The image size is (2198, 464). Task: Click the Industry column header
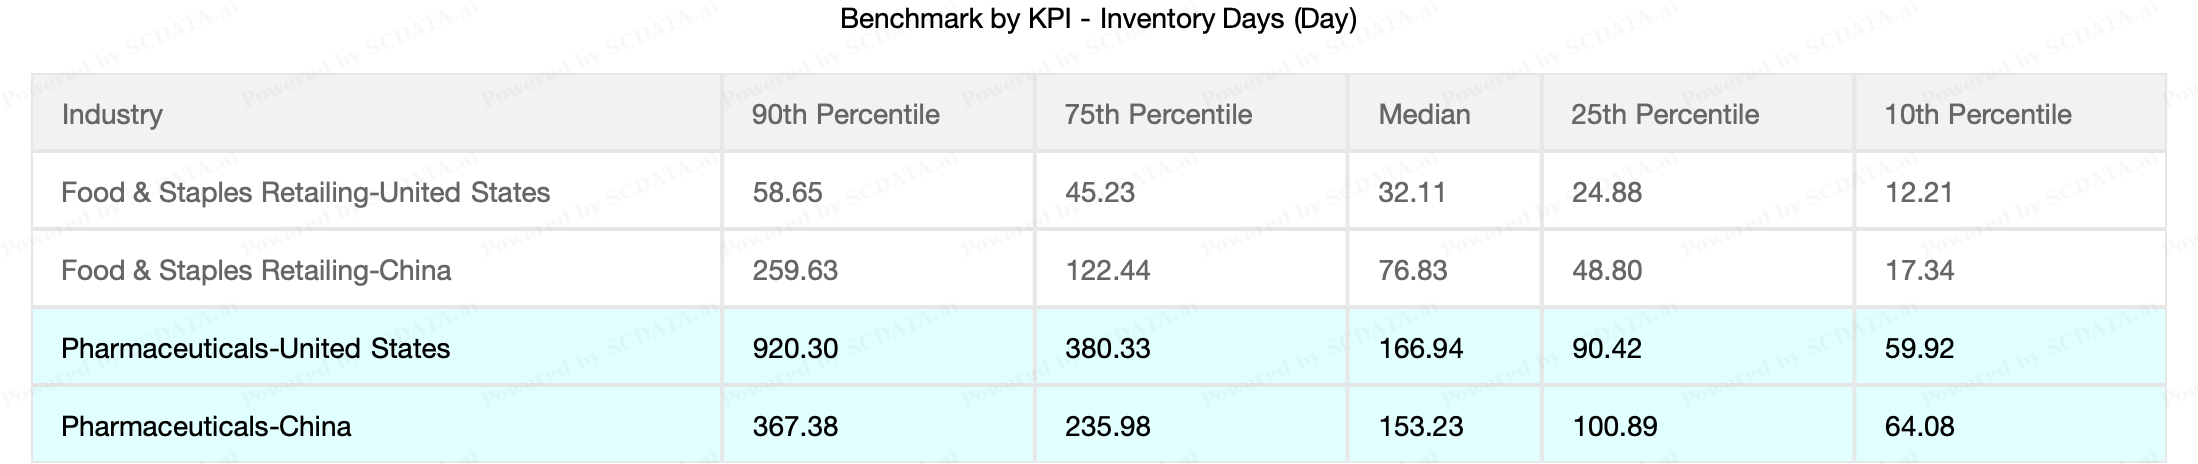pyautogui.click(x=112, y=114)
